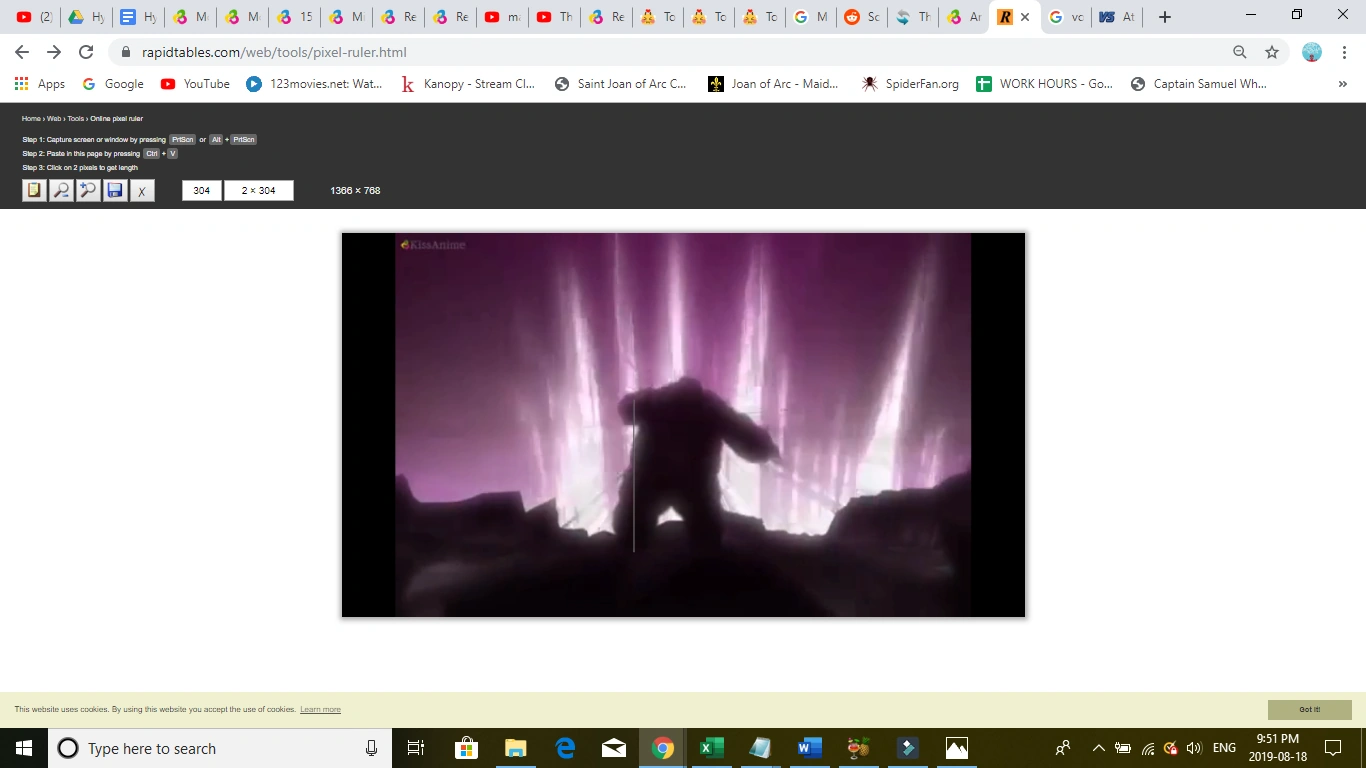Open the Filmora app from the taskbar

point(907,748)
